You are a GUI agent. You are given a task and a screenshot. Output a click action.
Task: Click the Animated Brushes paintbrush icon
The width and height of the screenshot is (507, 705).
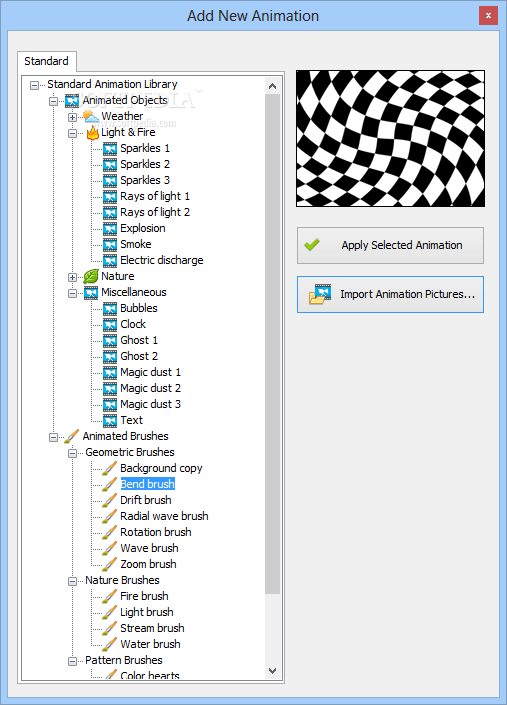tap(72, 436)
